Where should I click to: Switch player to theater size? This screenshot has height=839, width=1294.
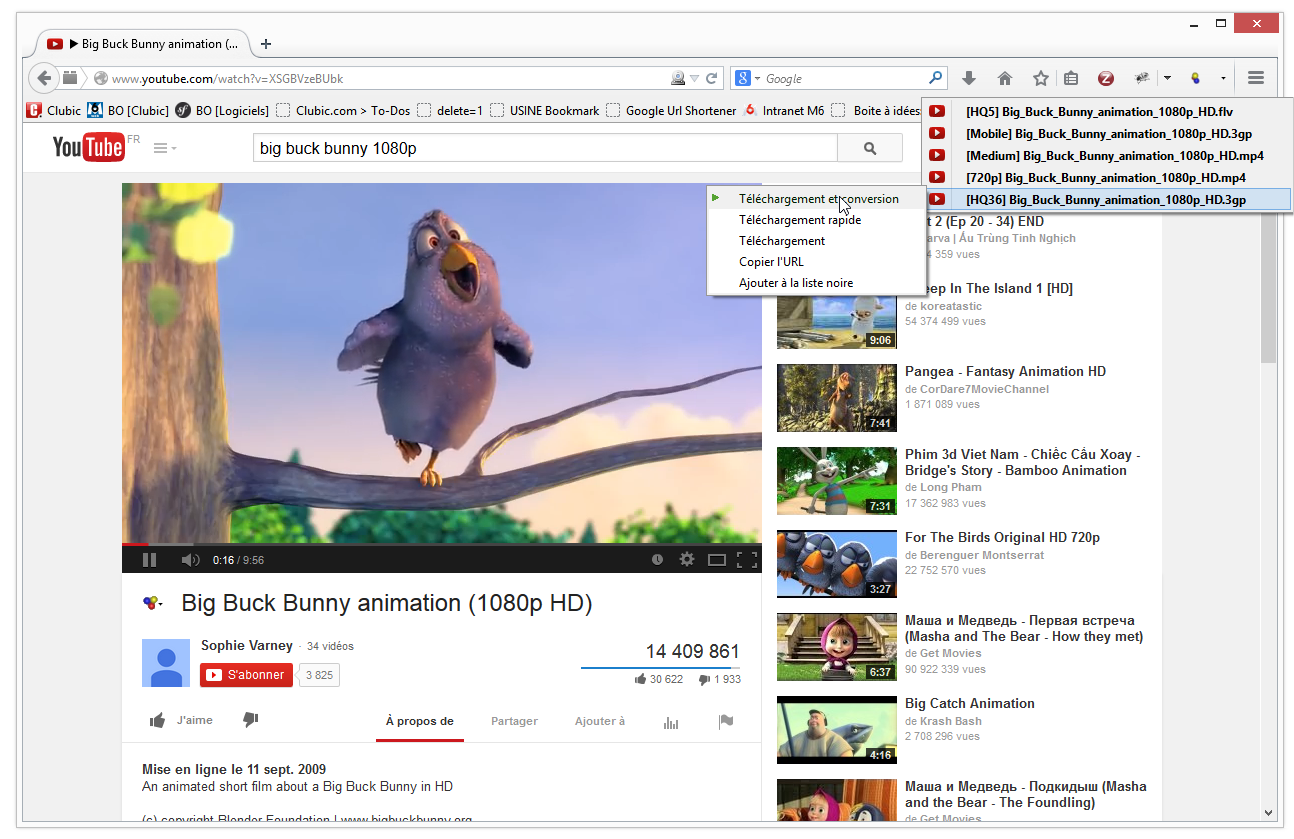pyautogui.click(x=716, y=560)
